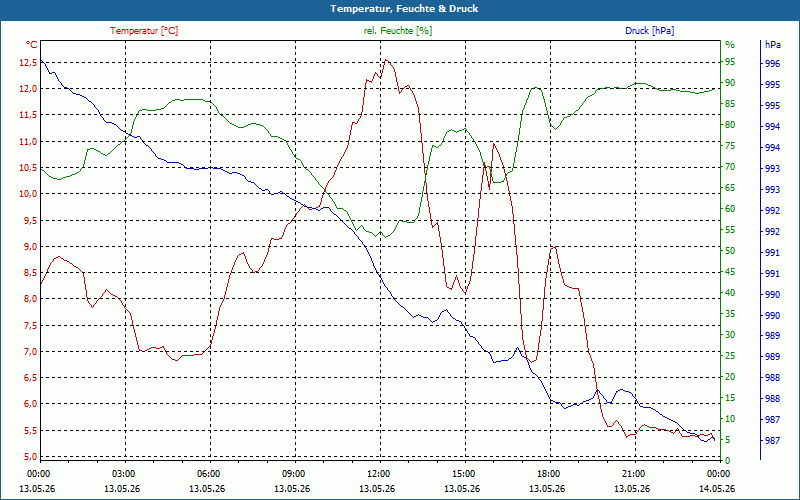This screenshot has height=500, width=800.
Task: Click green humidity axis value "30"
Action: point(730,335)
